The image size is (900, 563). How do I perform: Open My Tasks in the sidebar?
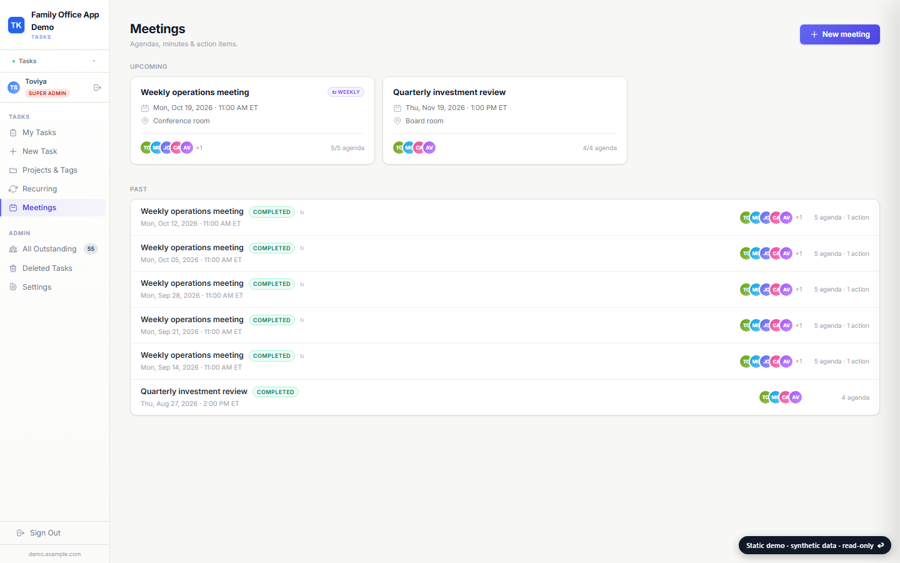tap(53, 133)
